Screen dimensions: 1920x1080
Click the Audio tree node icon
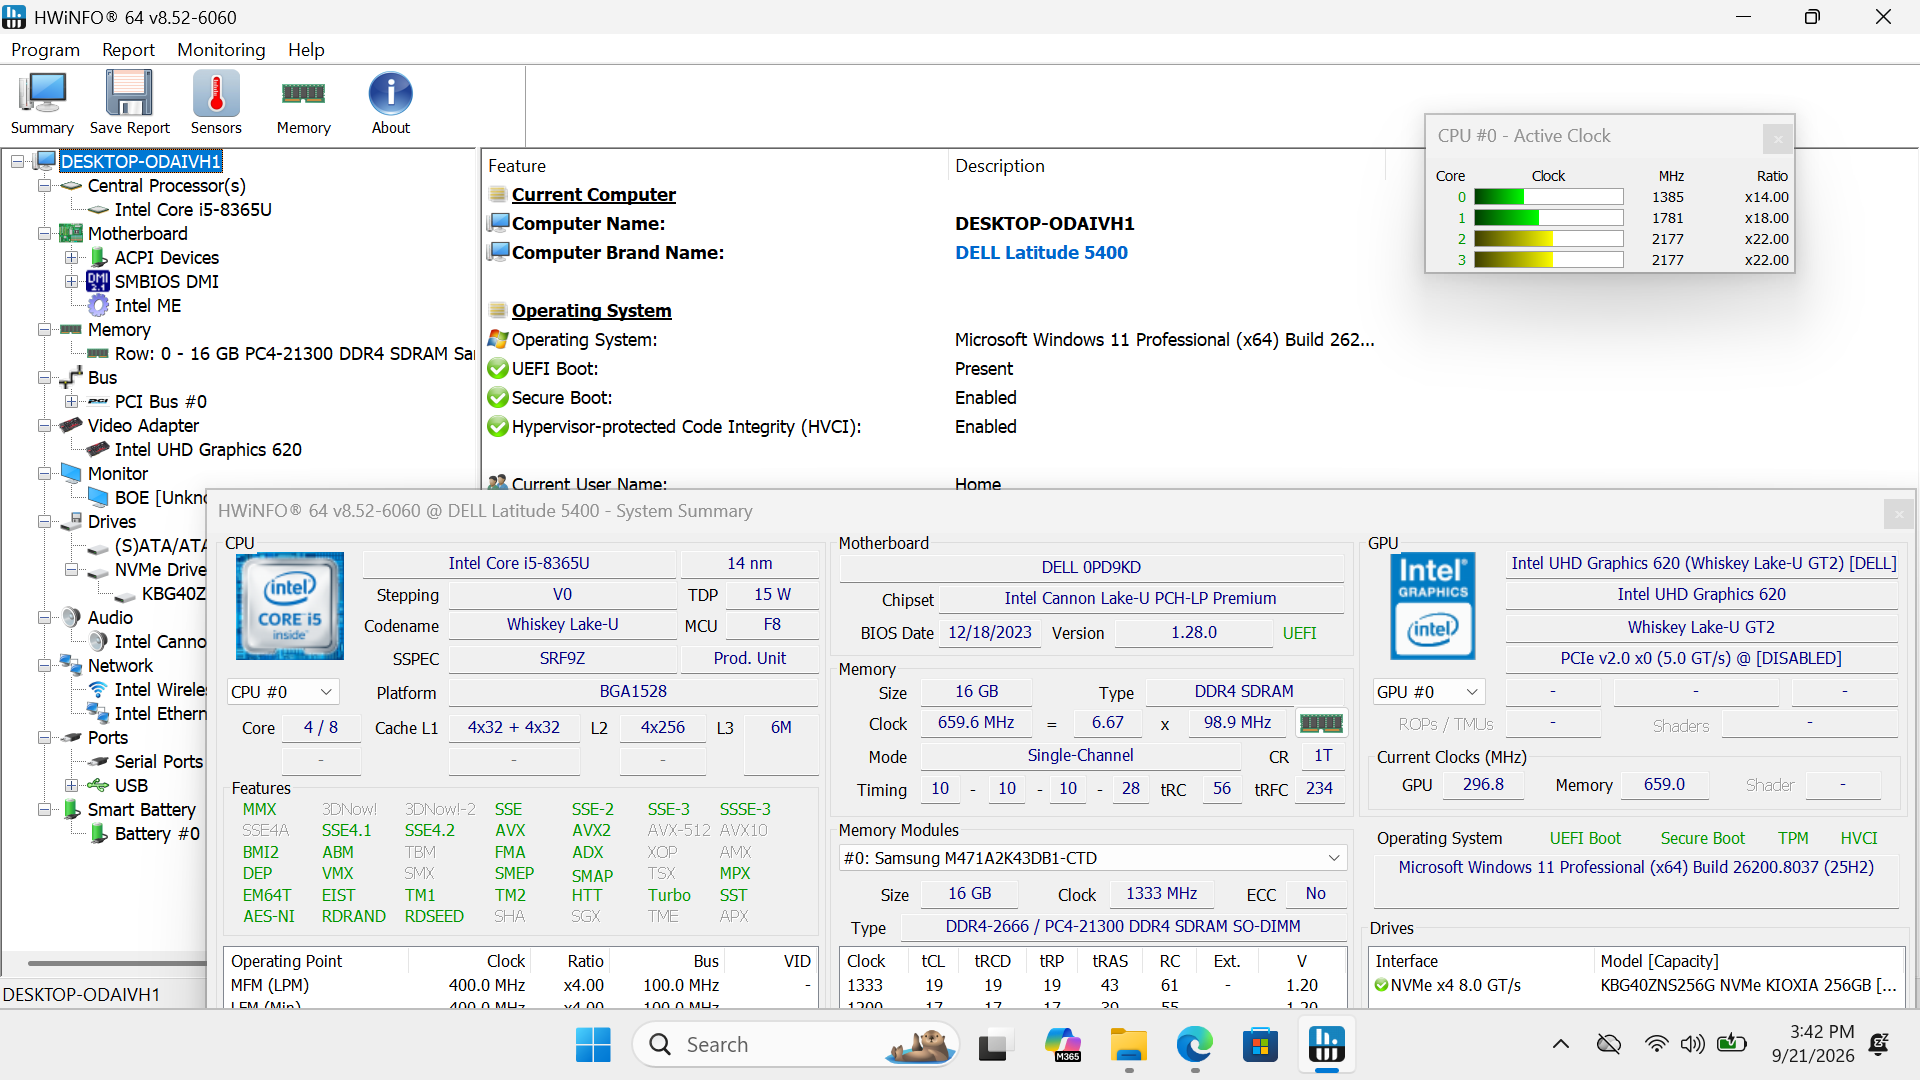pos(71,618)
